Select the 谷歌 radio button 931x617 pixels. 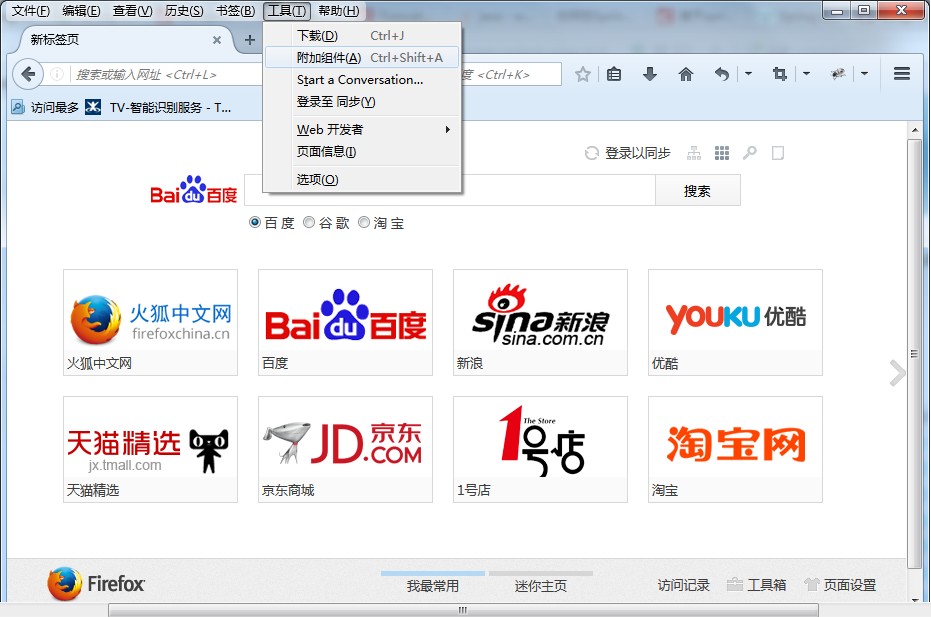[x=309, y=222]
